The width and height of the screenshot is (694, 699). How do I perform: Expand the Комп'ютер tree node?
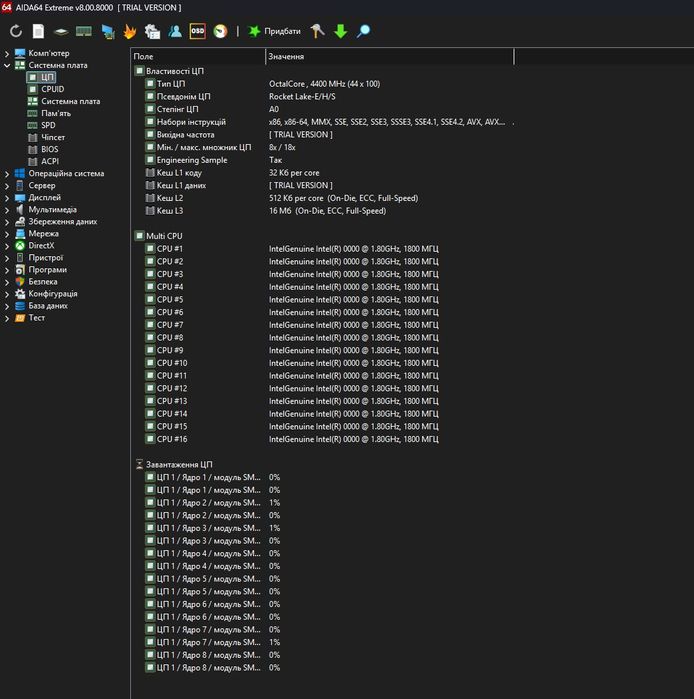coord(7,53)
